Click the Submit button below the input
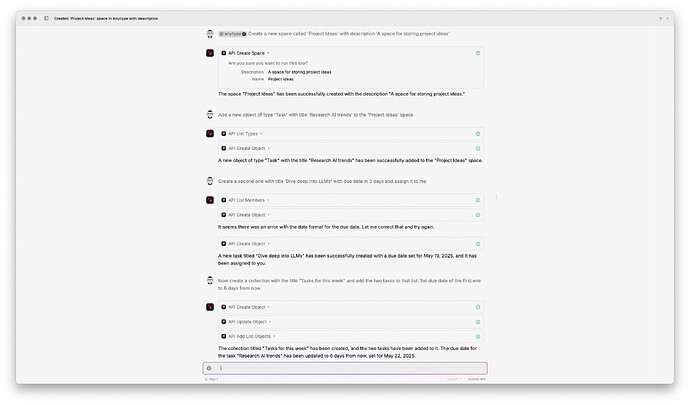 (x=454, y=379)
